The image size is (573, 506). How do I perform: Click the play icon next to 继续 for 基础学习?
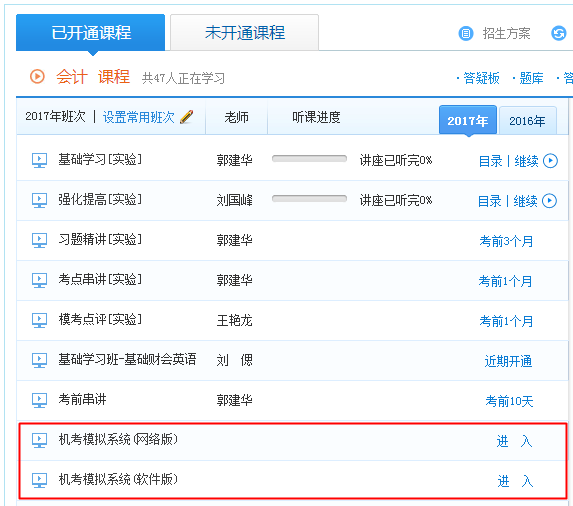pos(550,161)
